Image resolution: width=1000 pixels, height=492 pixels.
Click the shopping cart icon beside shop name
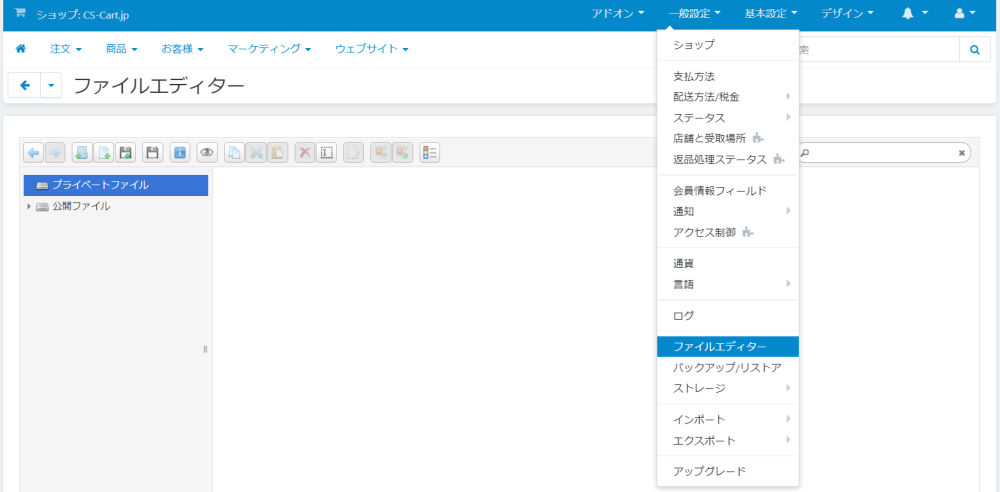click(20, 13)
